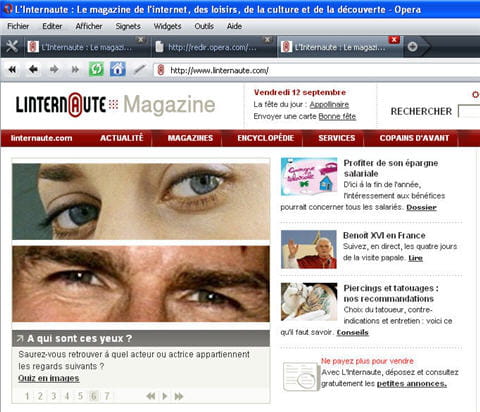Screen dimensions: 480x412
Task: Open the Appolinaire link
Action: coord(329,105)
